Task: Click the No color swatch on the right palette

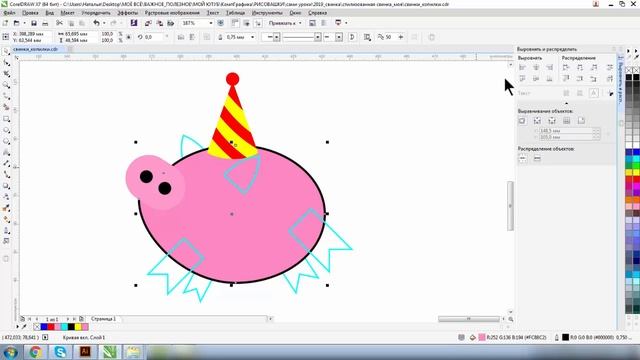Action: (629, 70)
